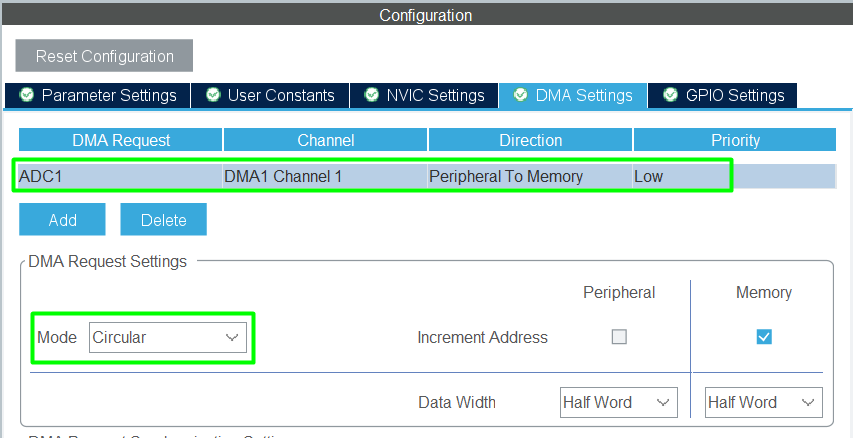Image resolution: width=853 pixels, height=438 pixels.
Task: Open the NVIC Settings tab
Action: [x=424, y=95]
